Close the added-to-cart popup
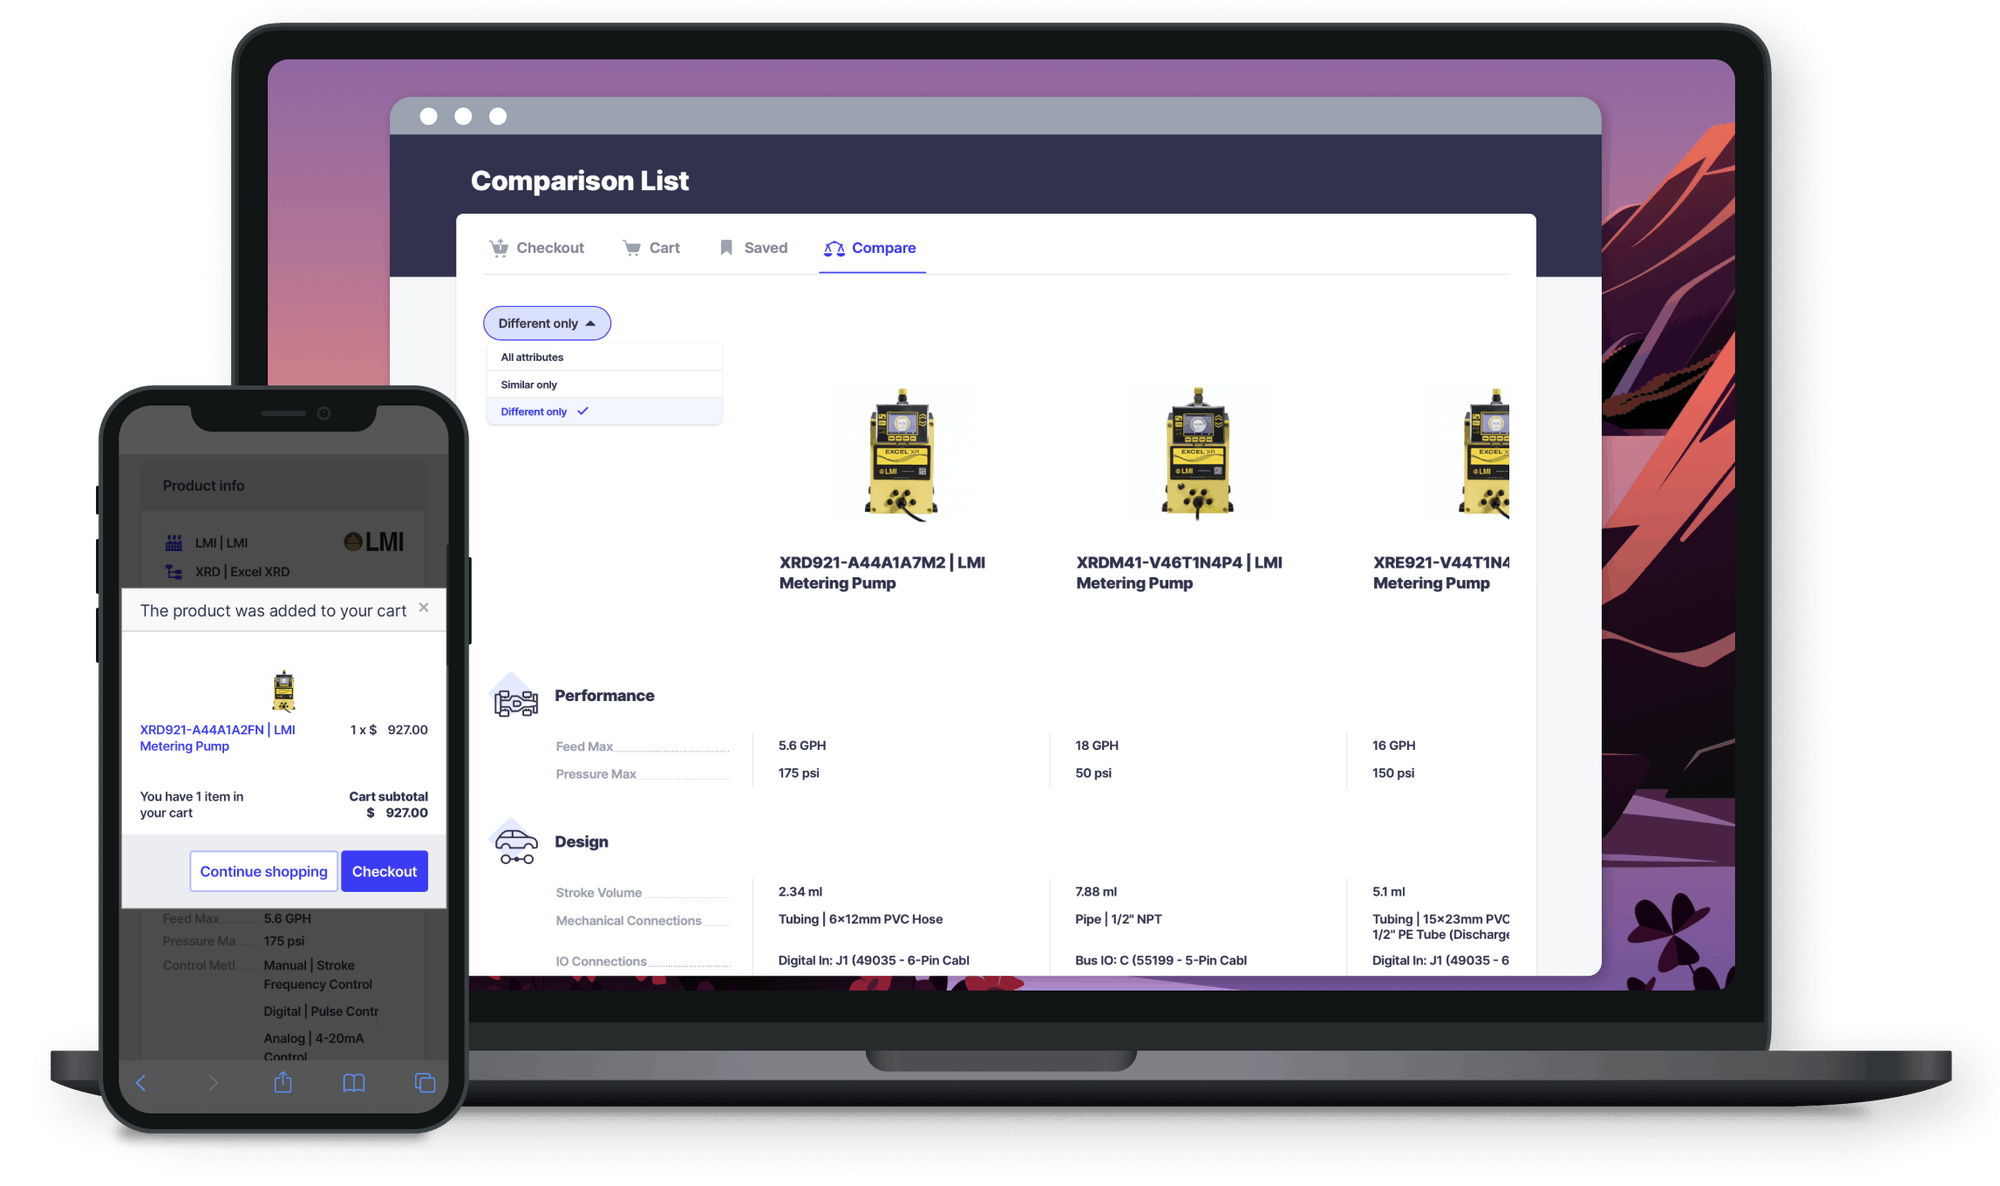The height and width of the screenshot is (1186, 2000). click(x=424, y=607)
